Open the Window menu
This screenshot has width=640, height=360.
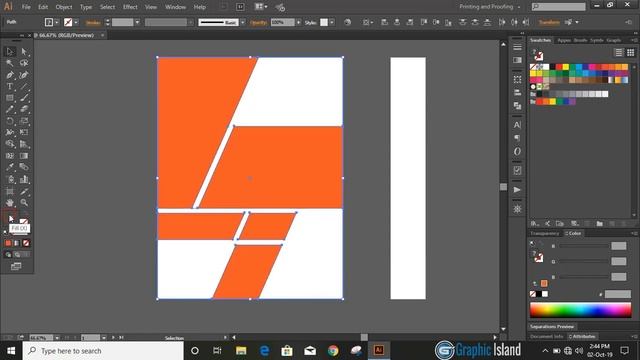pos(176,7)
